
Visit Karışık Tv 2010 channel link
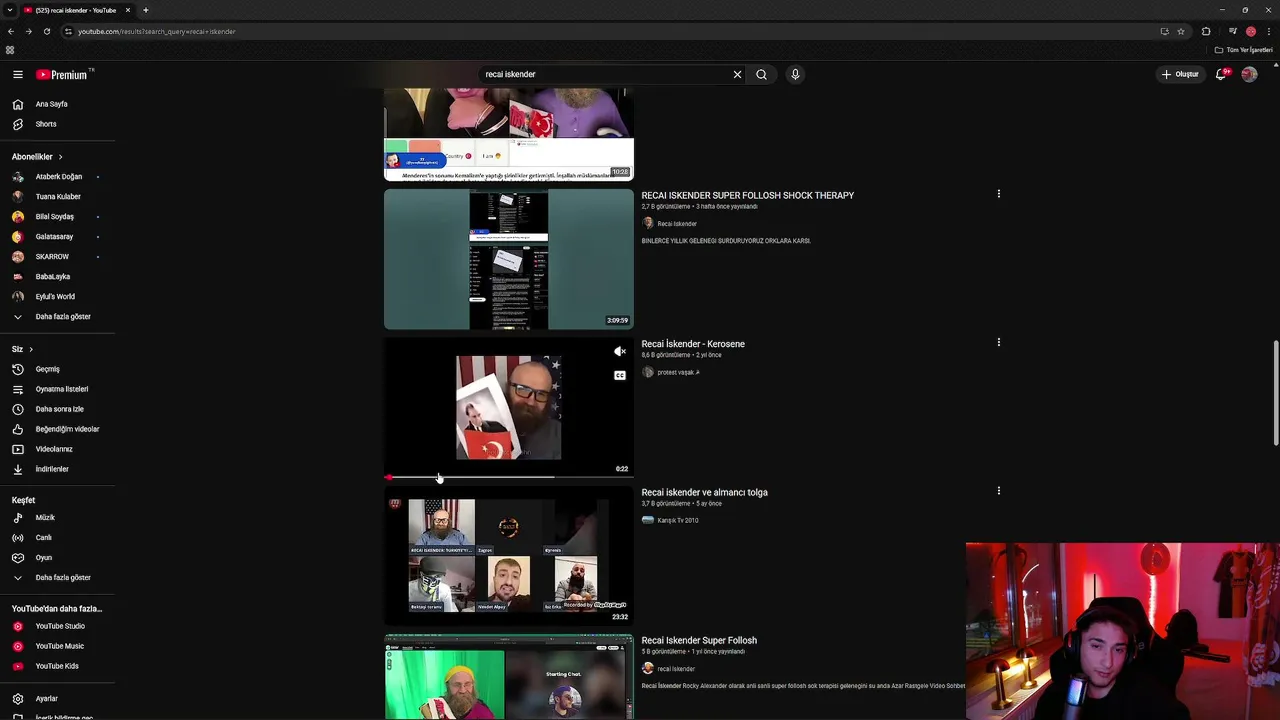(x=678, y=520)
